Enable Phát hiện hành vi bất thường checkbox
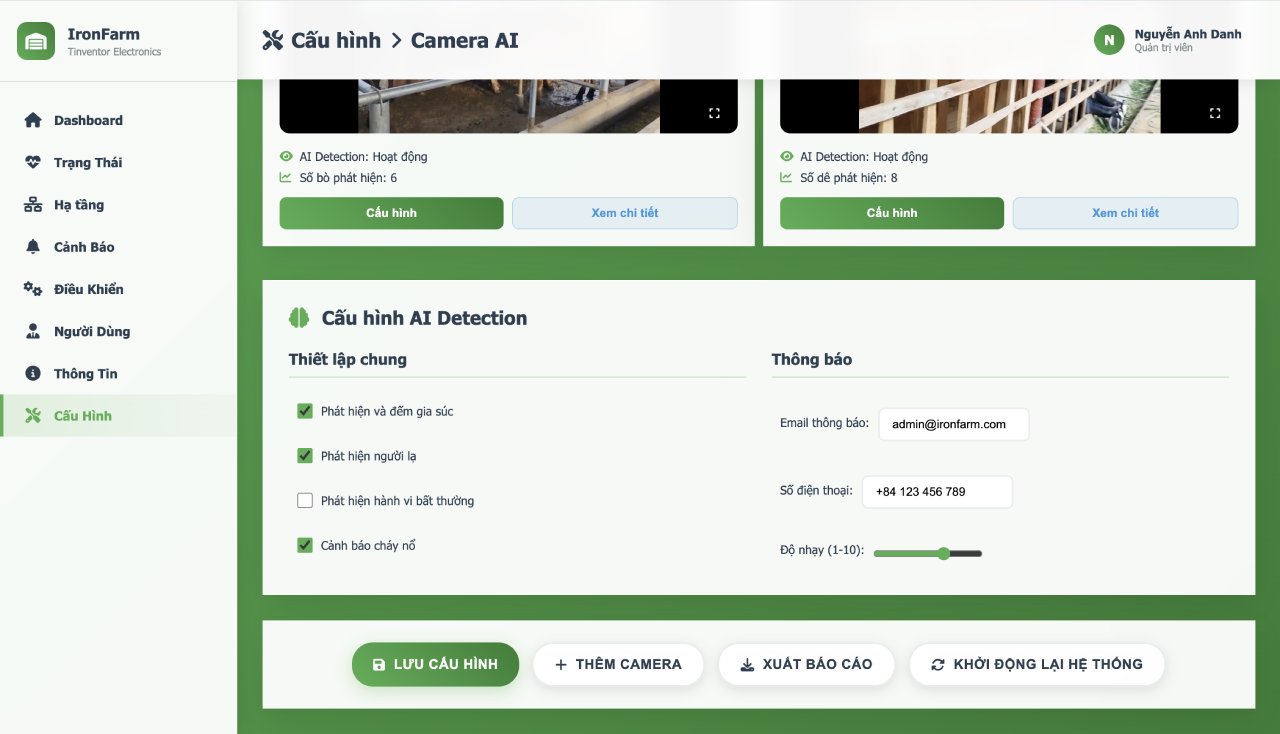 click(x=305, y=501)
